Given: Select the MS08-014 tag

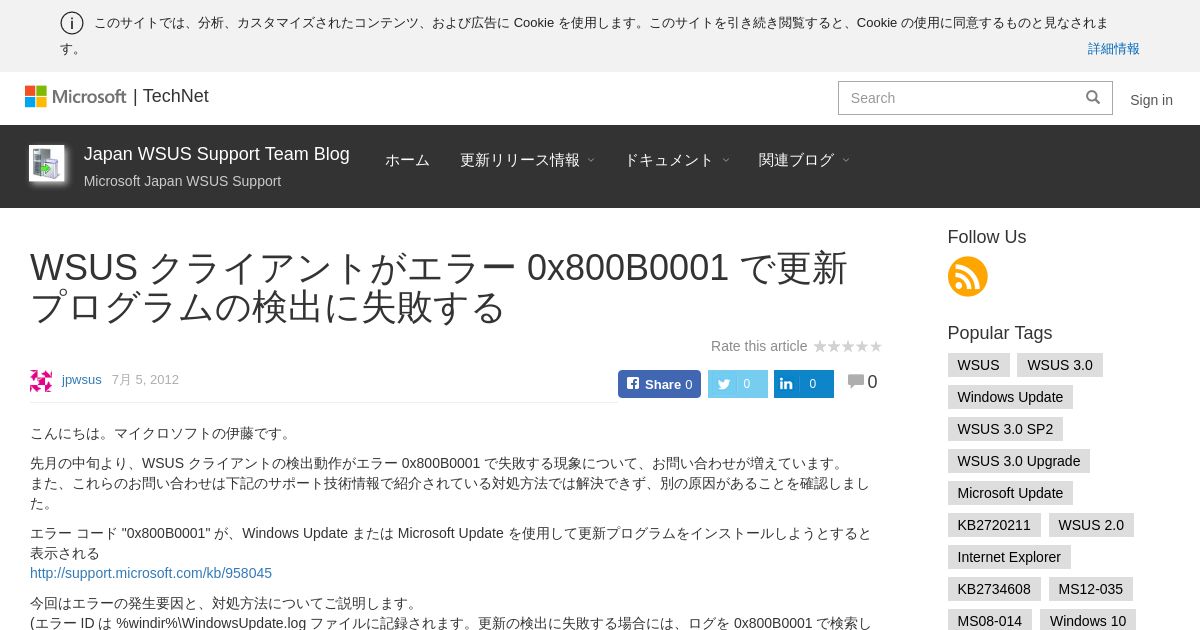Looking at the screenshot, I should click(990, 620).
